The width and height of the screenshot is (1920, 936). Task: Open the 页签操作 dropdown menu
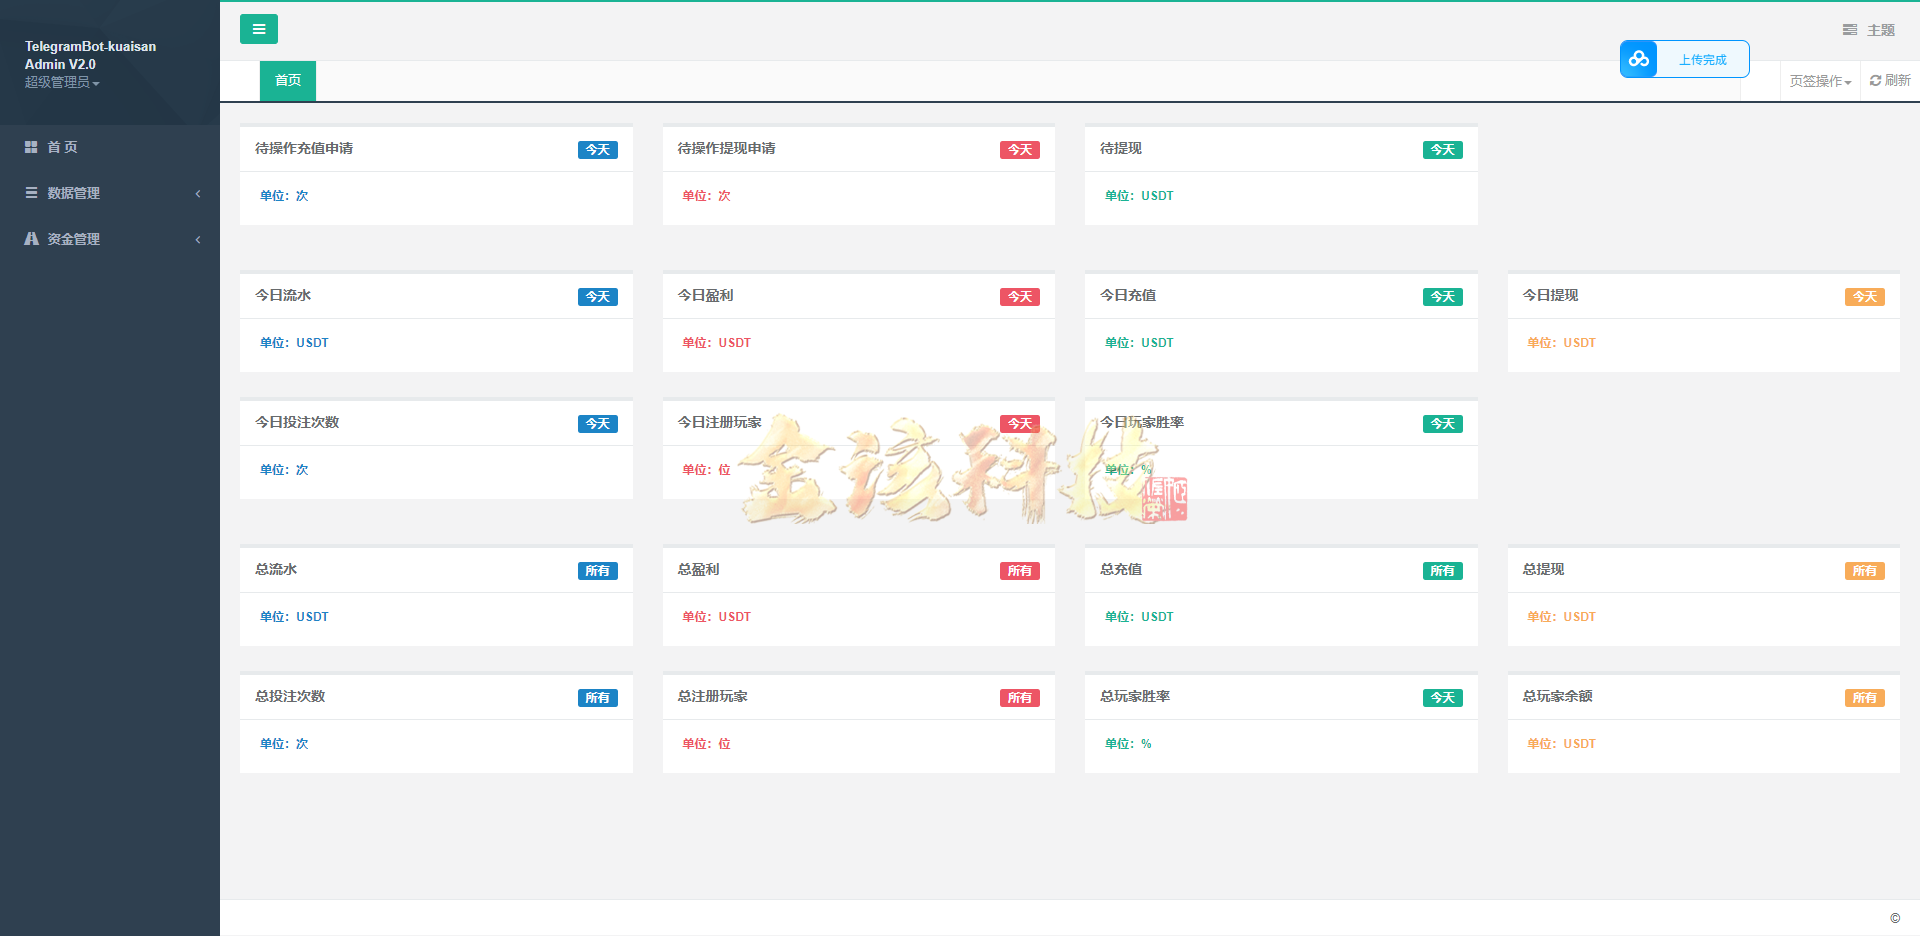(1820, 81)
